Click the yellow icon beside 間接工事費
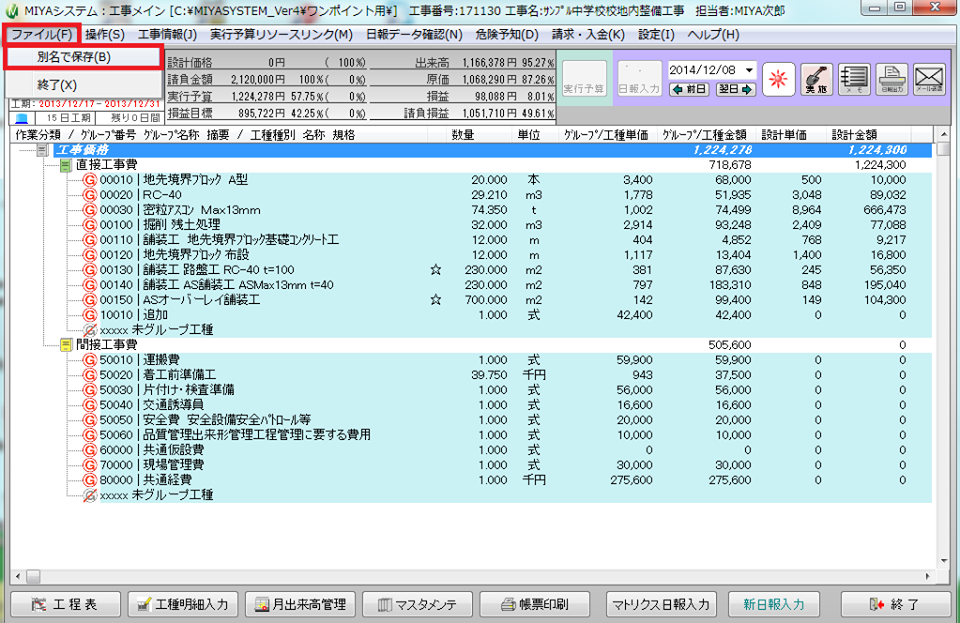The image size is (960, 623). (66, 345)
